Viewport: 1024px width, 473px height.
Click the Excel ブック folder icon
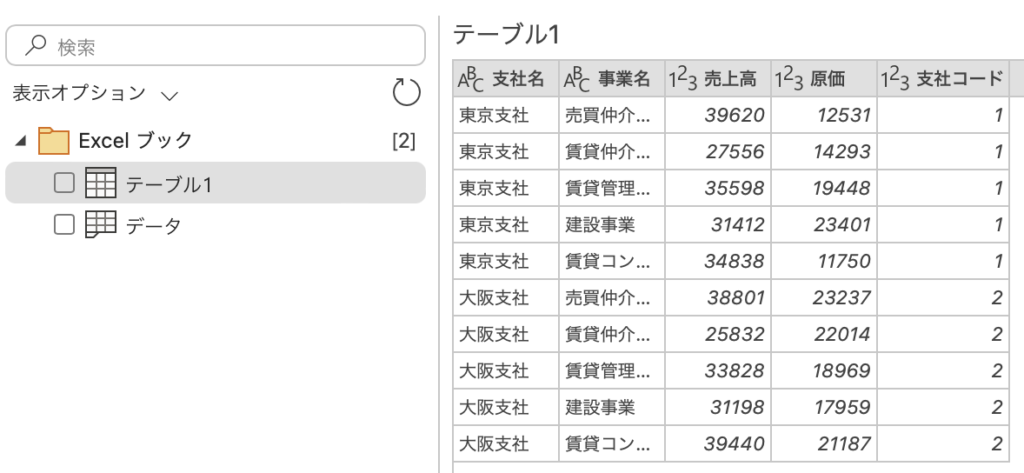[x=54, y=140]
